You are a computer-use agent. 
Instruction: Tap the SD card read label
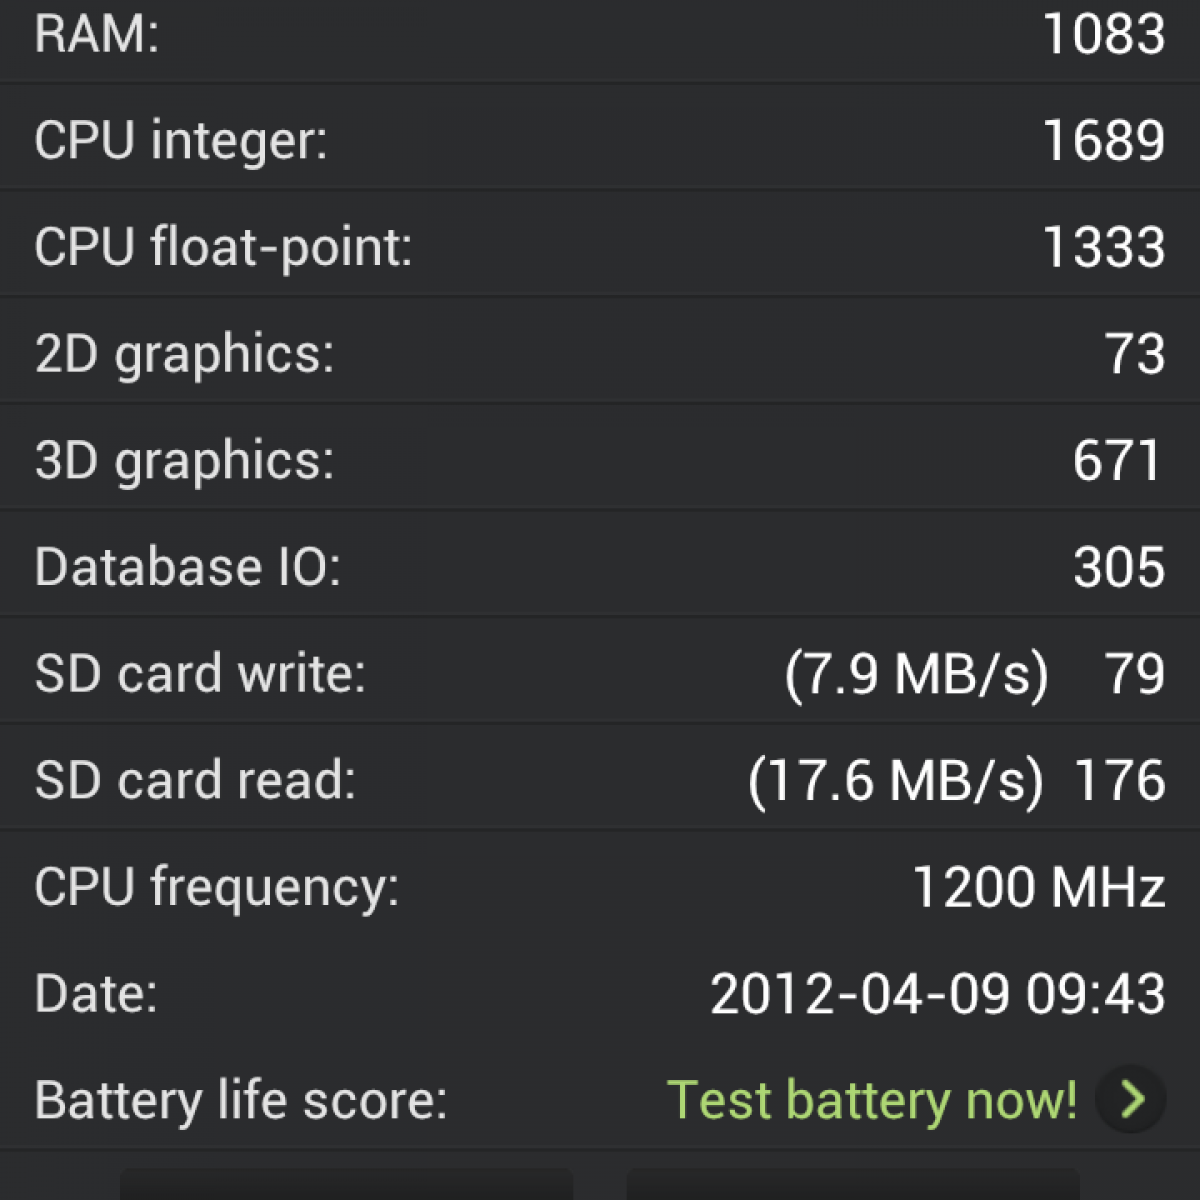click(195, 780)
